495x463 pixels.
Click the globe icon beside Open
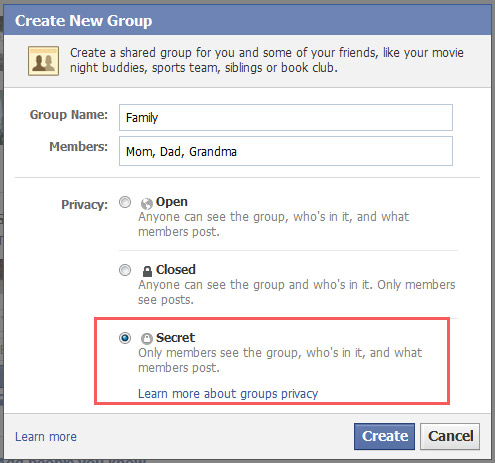click(x=147, y=203)
